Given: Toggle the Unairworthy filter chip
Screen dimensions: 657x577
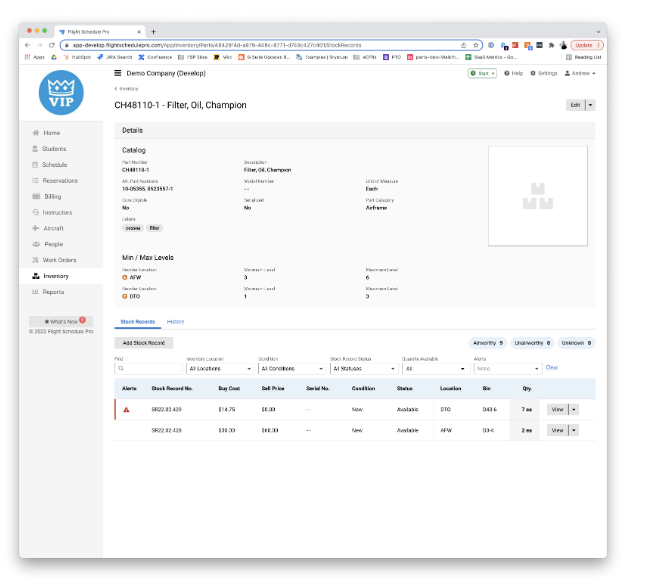Looking at the screenshot, I should click(x=532, y=343).
